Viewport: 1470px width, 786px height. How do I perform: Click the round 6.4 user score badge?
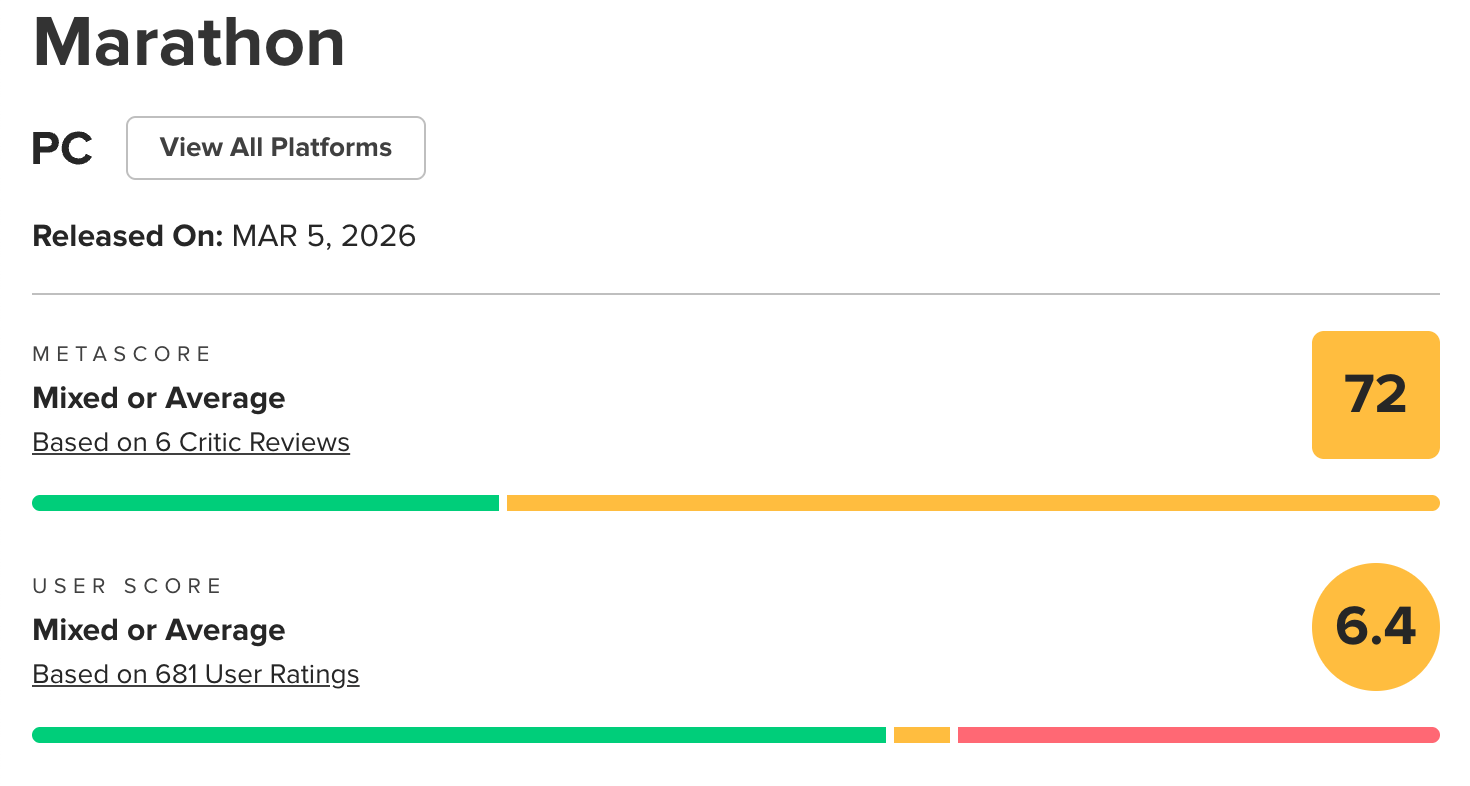click(1375, 627)
